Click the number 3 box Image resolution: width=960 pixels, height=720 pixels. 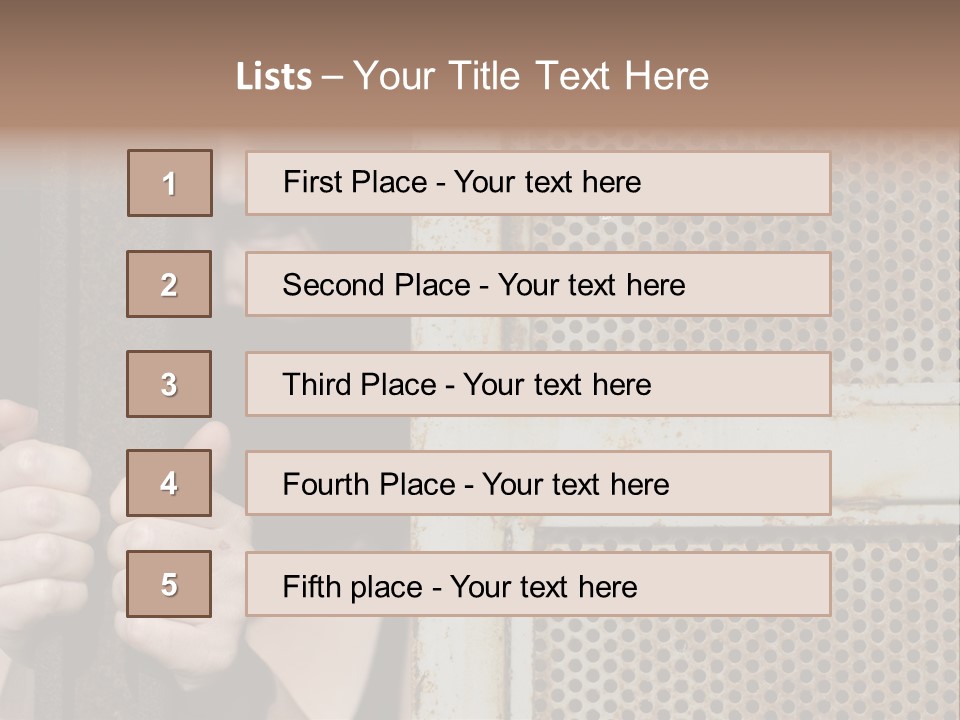(169, 384)
